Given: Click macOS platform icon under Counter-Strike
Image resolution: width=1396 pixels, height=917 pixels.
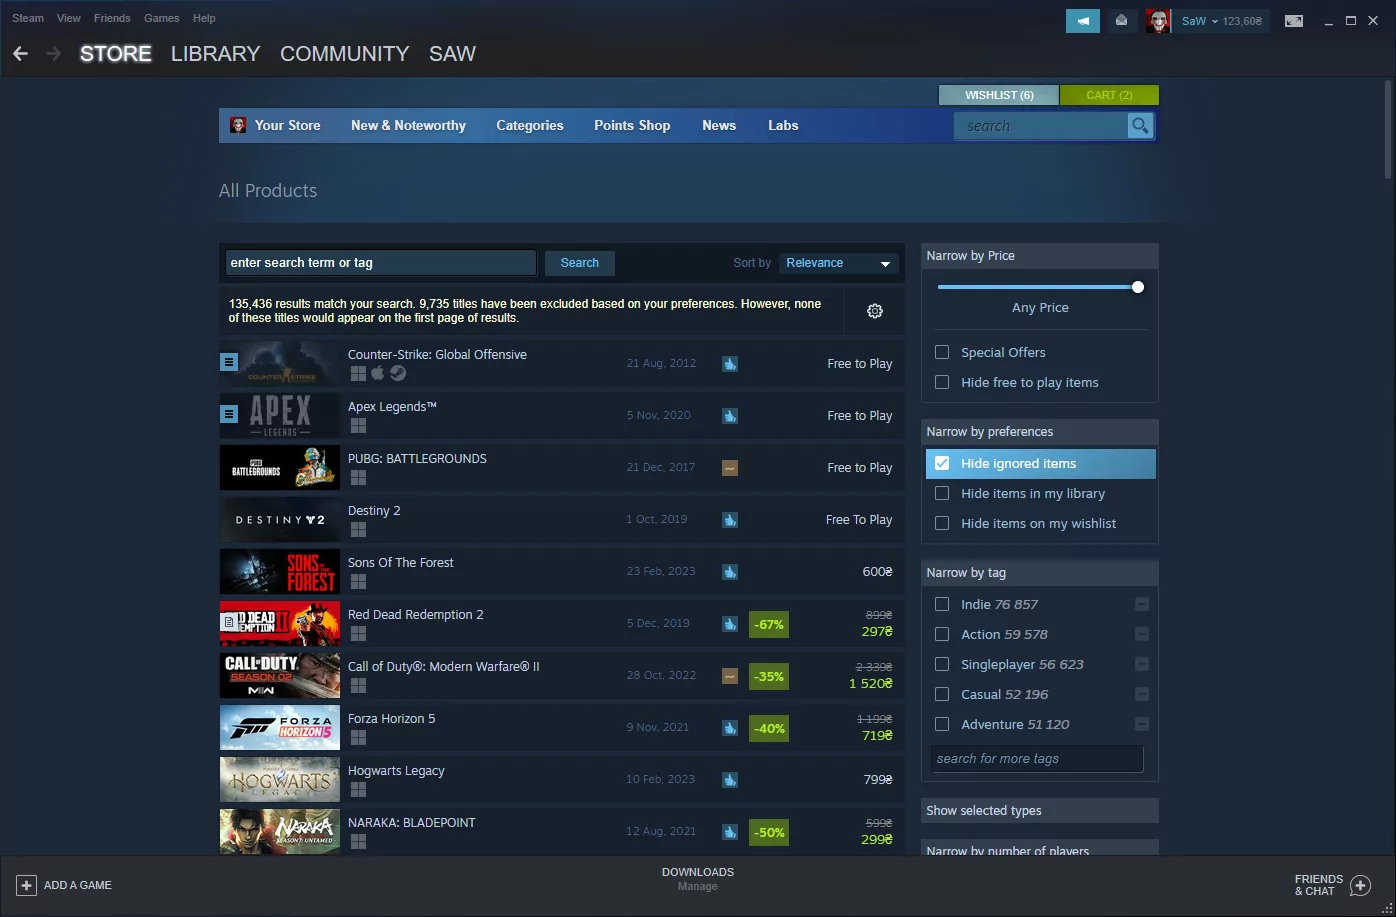Looking at the screenshot, I should [378, 374].
